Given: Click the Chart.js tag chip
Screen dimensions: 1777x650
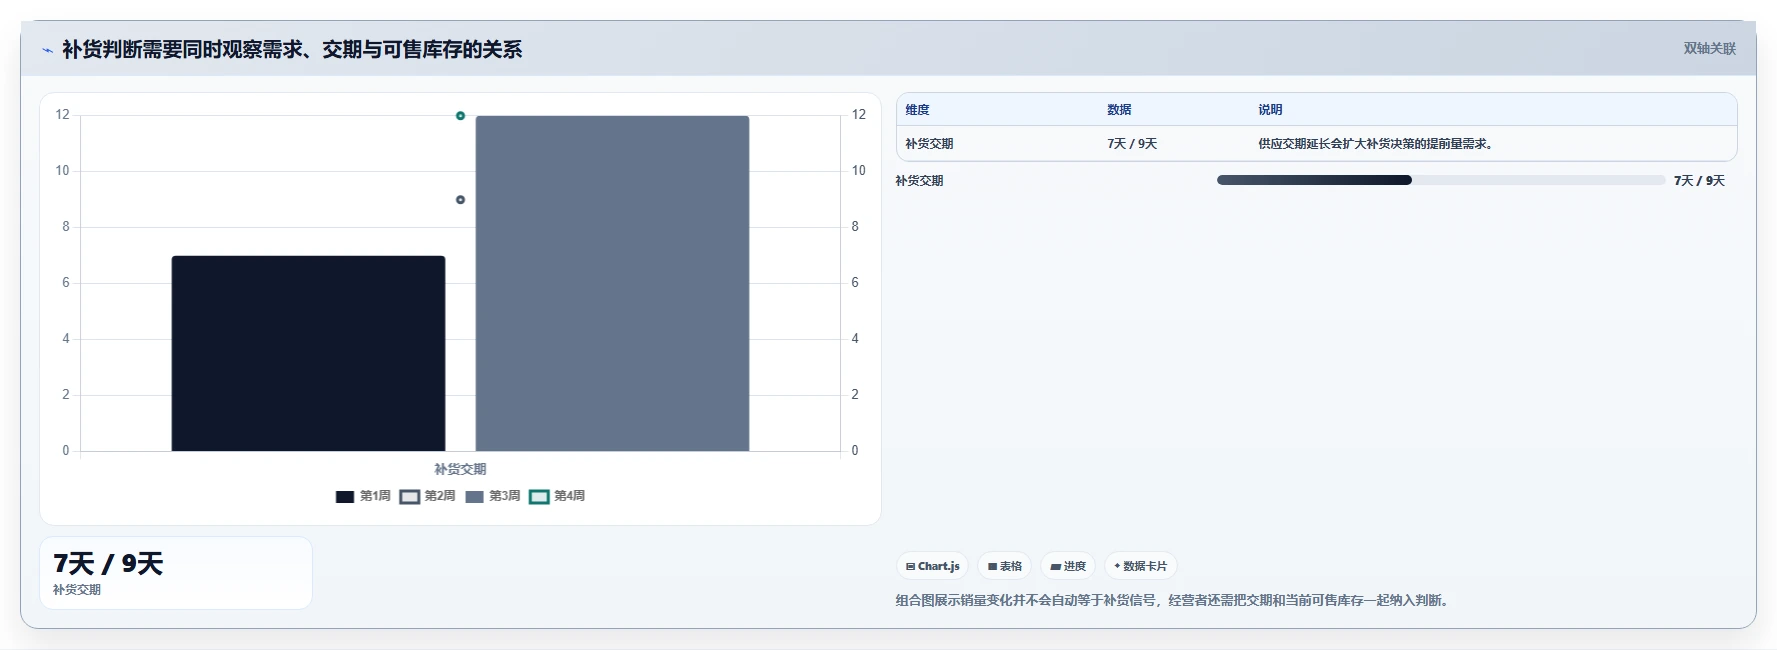Looking at the screenshot, I should pos(932,566).
